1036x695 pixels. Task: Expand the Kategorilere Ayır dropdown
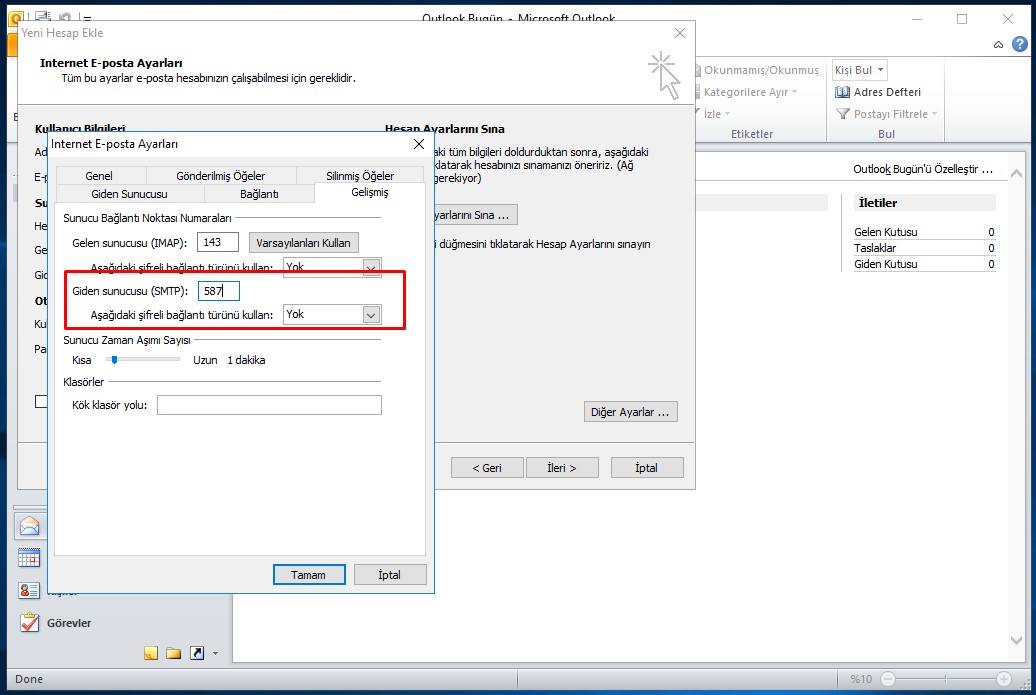(794, 92)
